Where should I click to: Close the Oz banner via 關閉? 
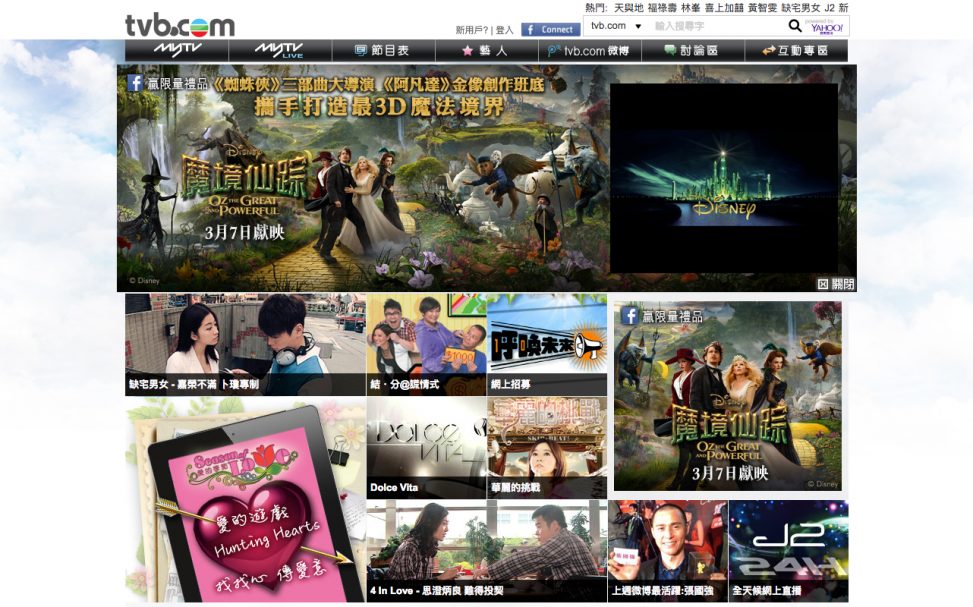[x=836, y=284]
